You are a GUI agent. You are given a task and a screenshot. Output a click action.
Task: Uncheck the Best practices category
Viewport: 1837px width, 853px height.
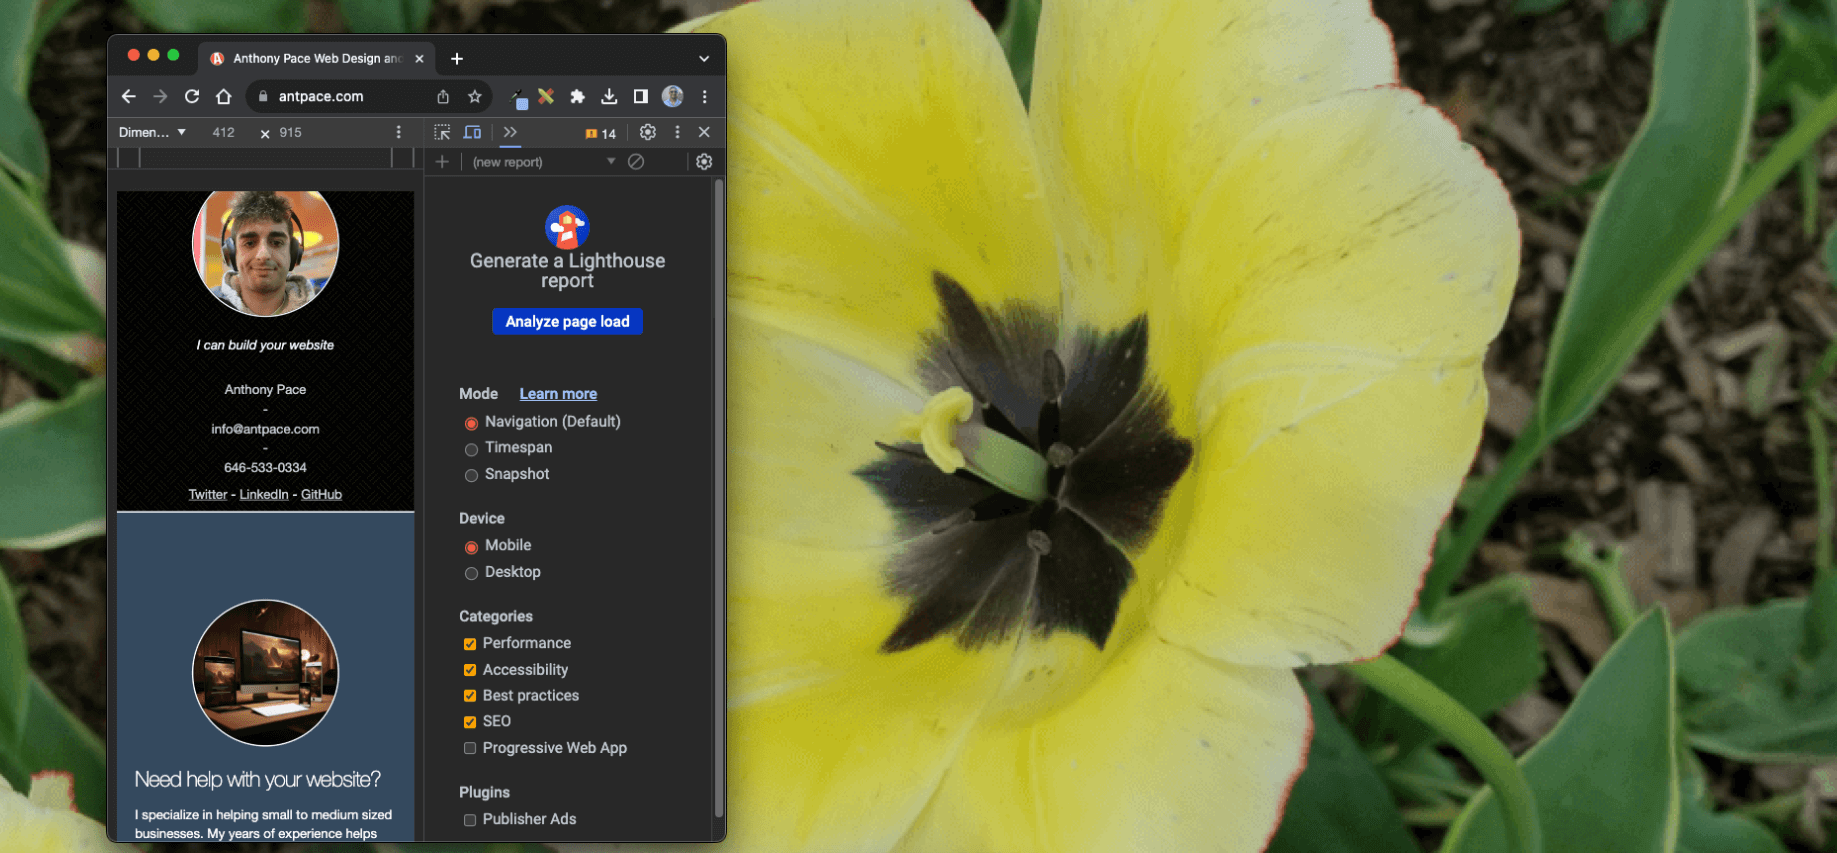click(x=470, y=696)
